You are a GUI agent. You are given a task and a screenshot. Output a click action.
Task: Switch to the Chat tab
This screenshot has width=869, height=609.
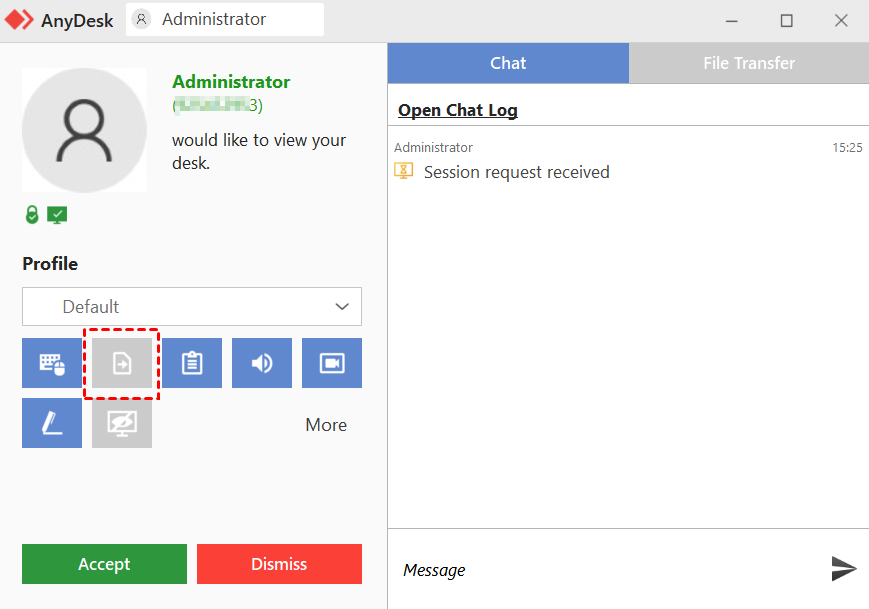508,63
